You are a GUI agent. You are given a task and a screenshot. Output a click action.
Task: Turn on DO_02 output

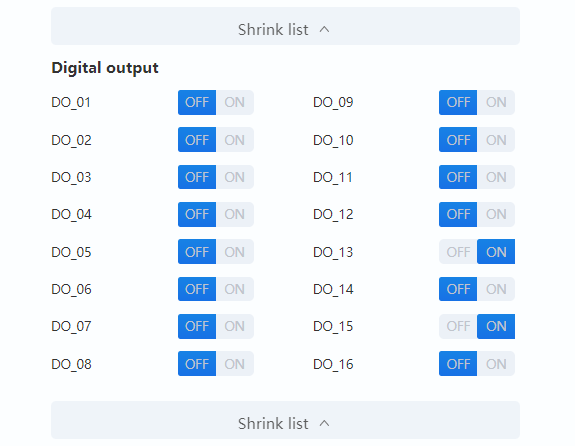(235, 140)
